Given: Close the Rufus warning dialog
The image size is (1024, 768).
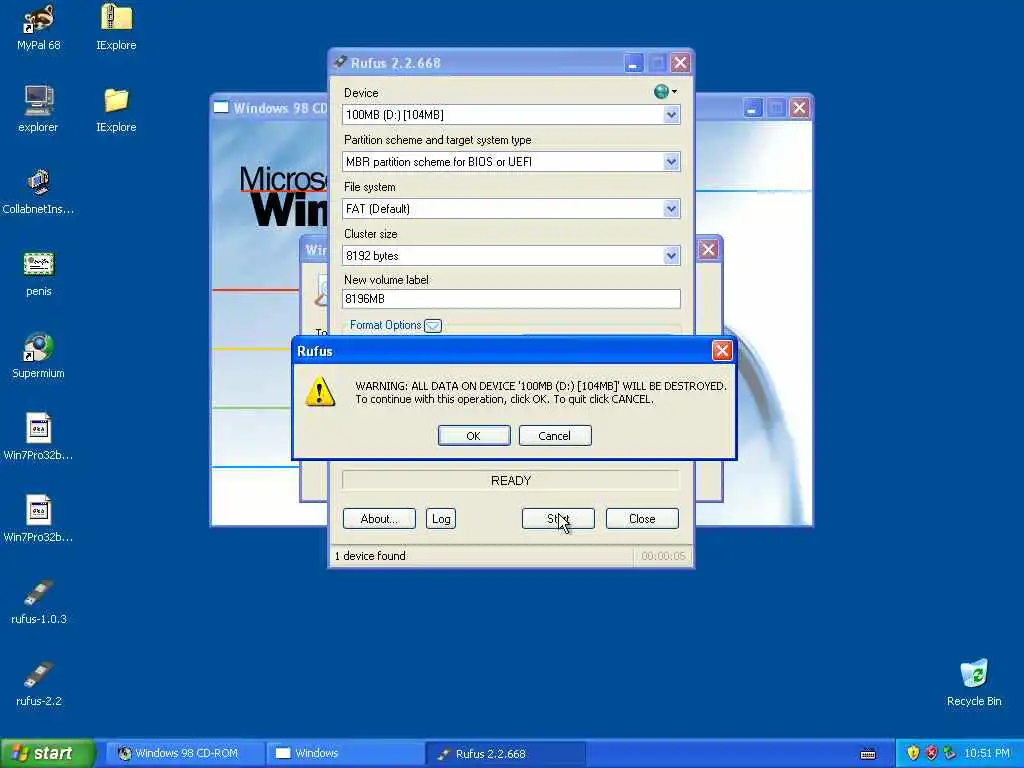Looking at the screenshot, I should coord(722,351).
